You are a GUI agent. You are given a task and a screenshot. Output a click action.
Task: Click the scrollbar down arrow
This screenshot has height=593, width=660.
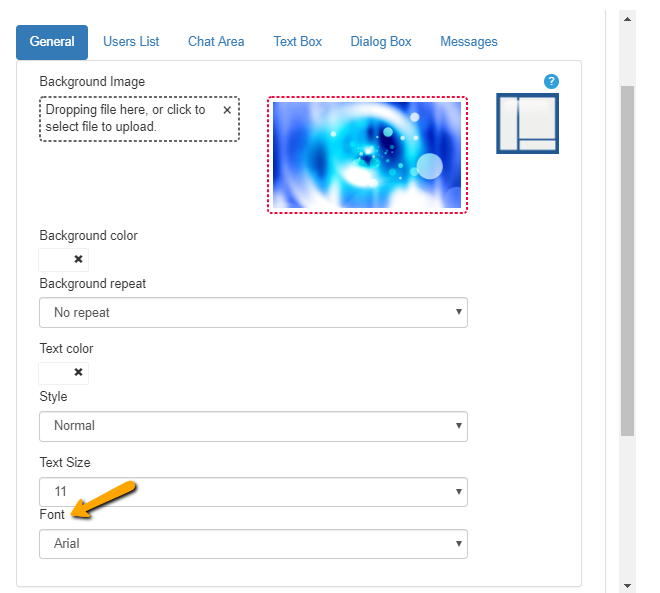tap(627, 585)
